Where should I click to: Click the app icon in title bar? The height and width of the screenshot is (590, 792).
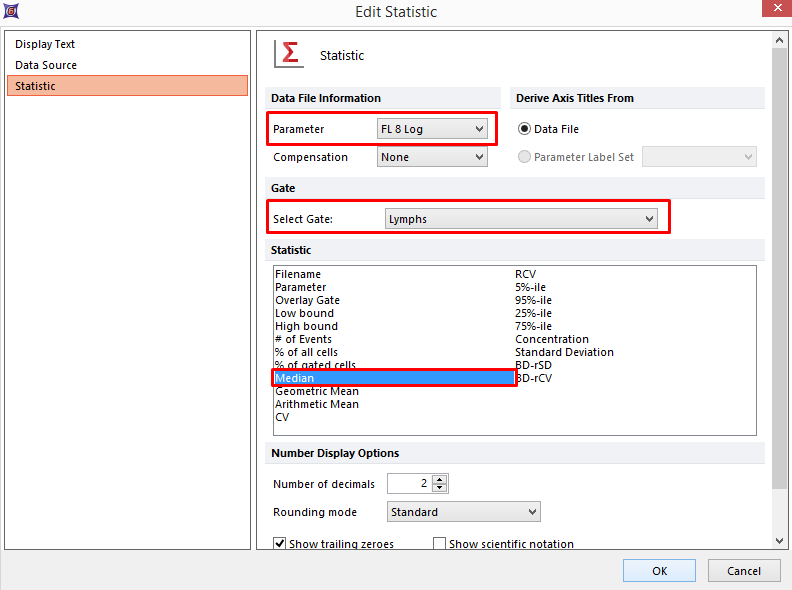pyautogui.click(x=10, y=12)
